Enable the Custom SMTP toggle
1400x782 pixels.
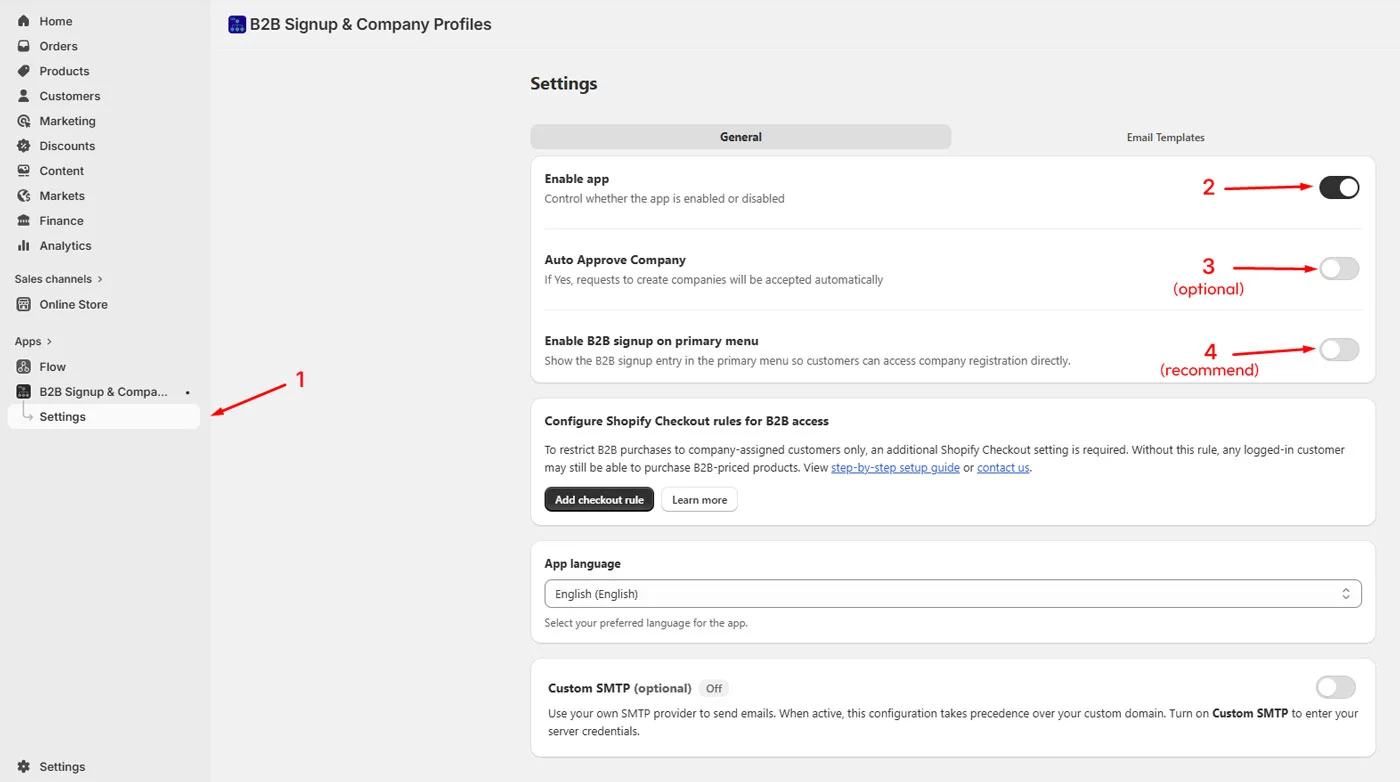pos(1335,687)
